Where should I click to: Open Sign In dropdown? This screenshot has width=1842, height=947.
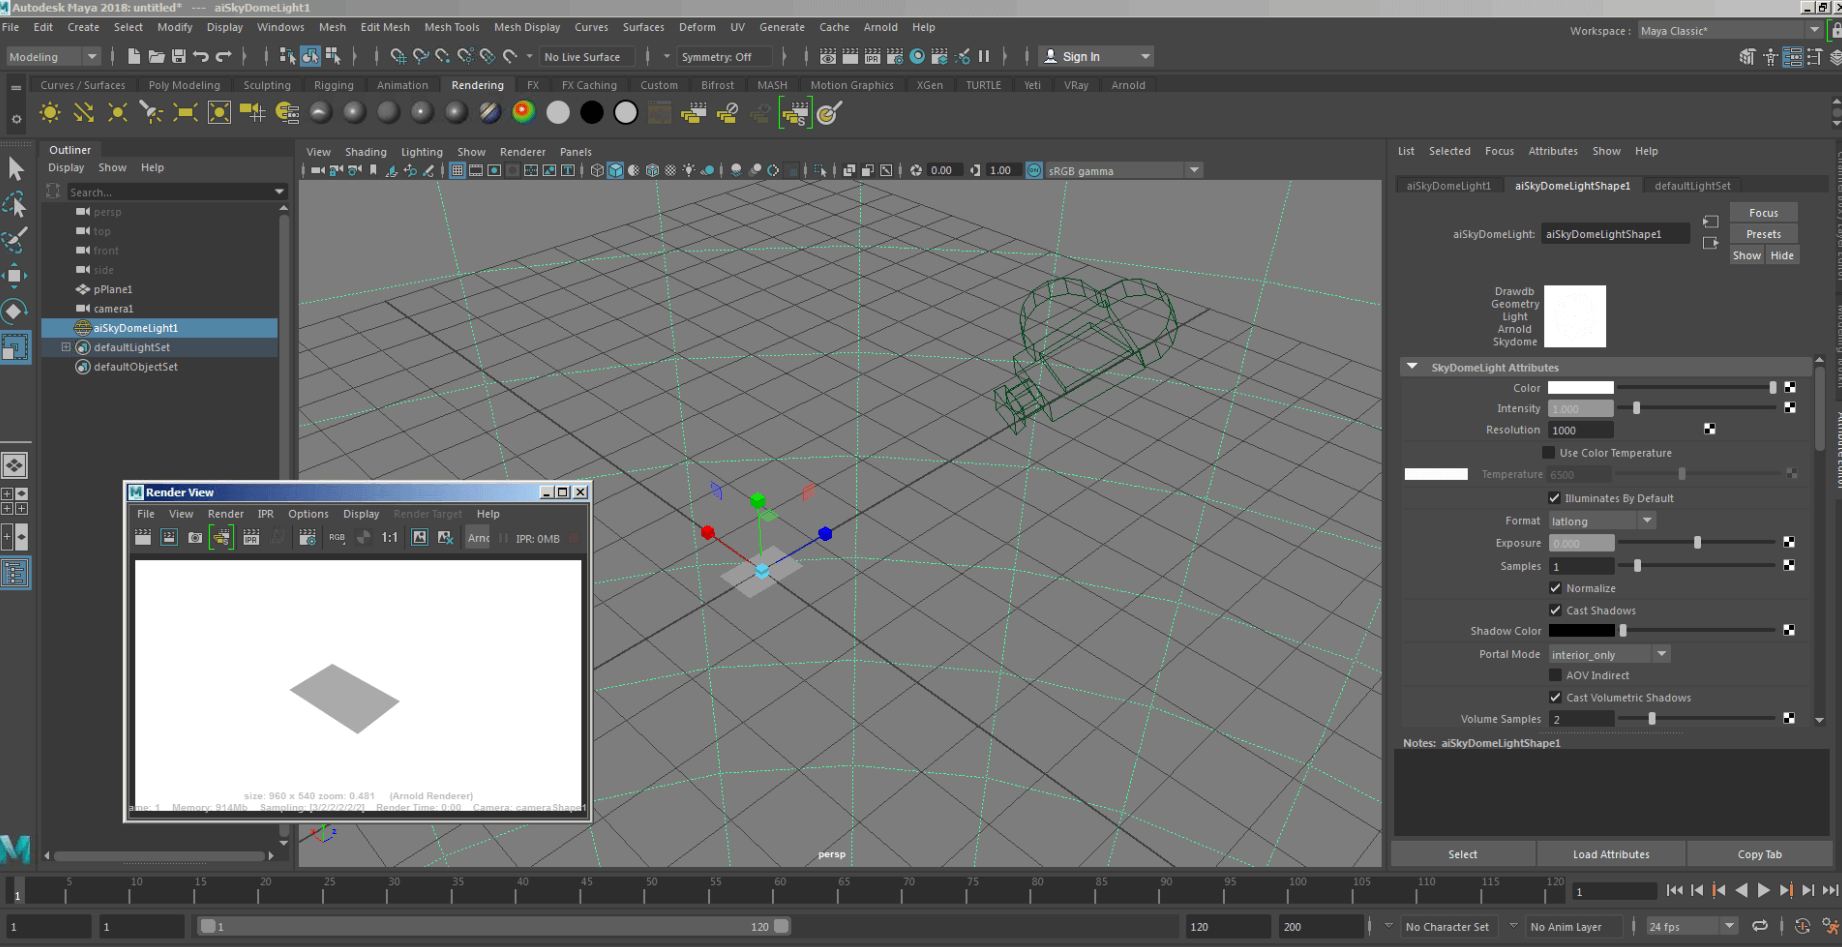tap(1097, 57)
